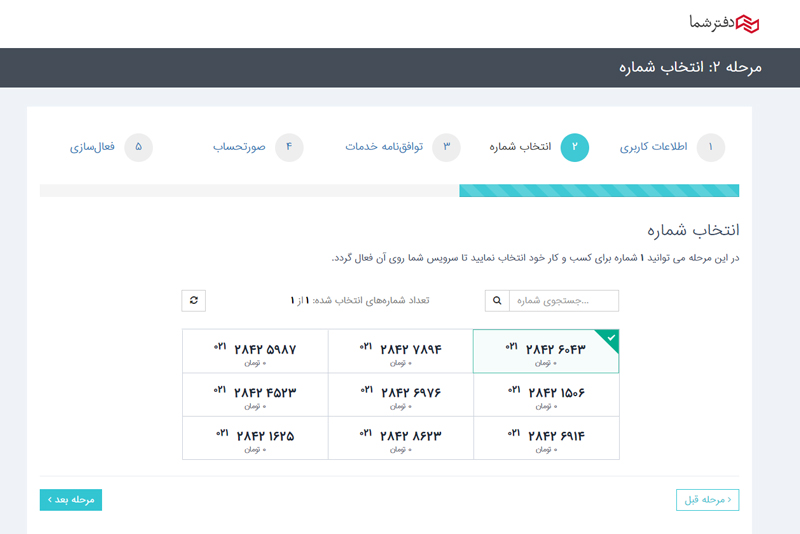Screen dimensions: 800x534
Task: Click the Daftar Shoma logo
Action: point(724,23)
